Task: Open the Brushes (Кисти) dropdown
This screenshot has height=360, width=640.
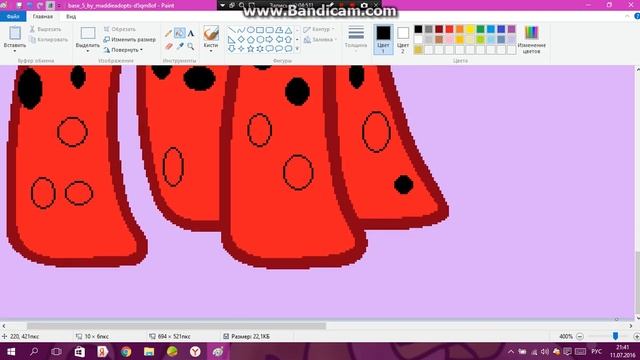Action: click(211, 51)
